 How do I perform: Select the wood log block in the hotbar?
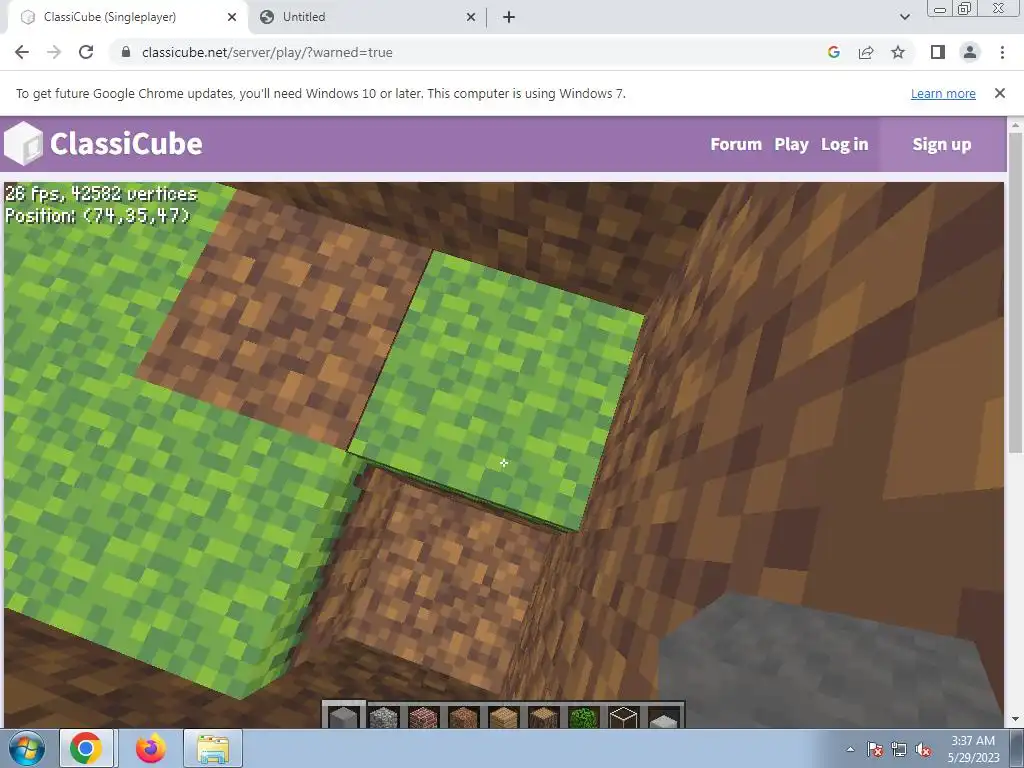pyautogui.click(x=543, y=716)
